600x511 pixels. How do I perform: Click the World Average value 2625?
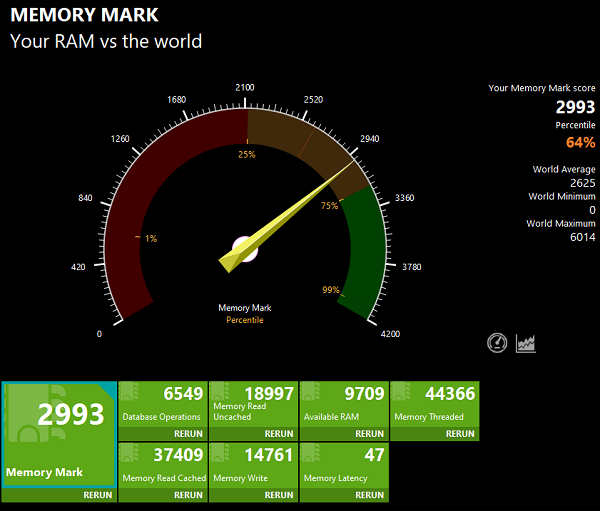coord(583,183)
